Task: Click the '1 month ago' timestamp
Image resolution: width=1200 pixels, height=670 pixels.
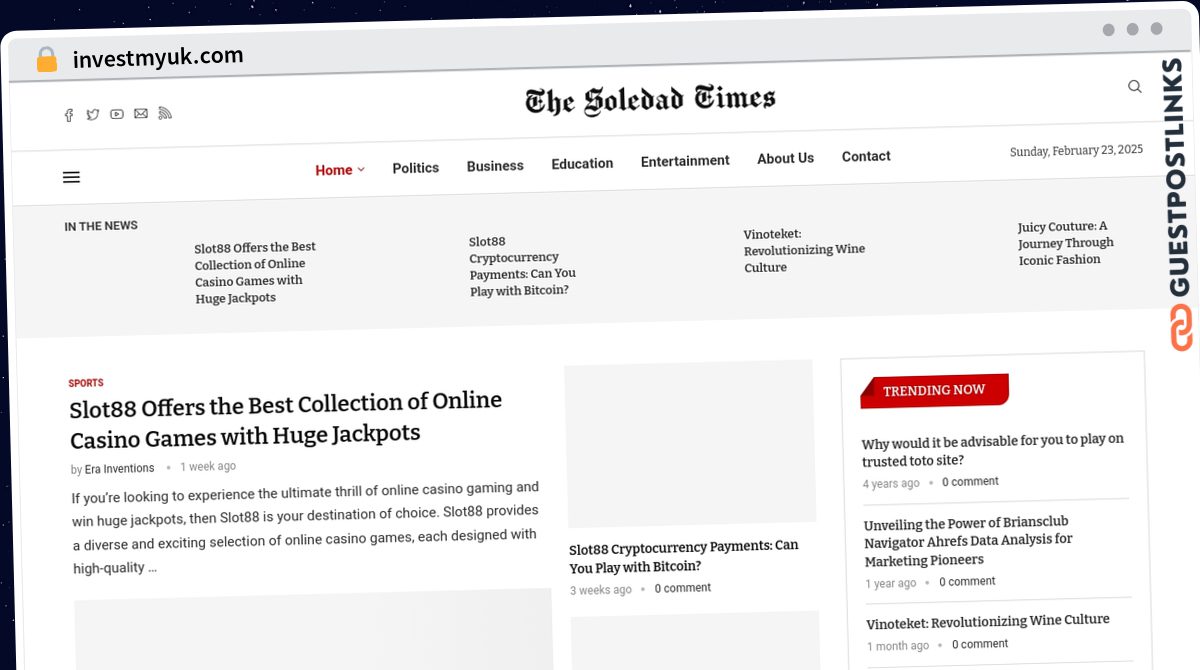Action: 898,646
